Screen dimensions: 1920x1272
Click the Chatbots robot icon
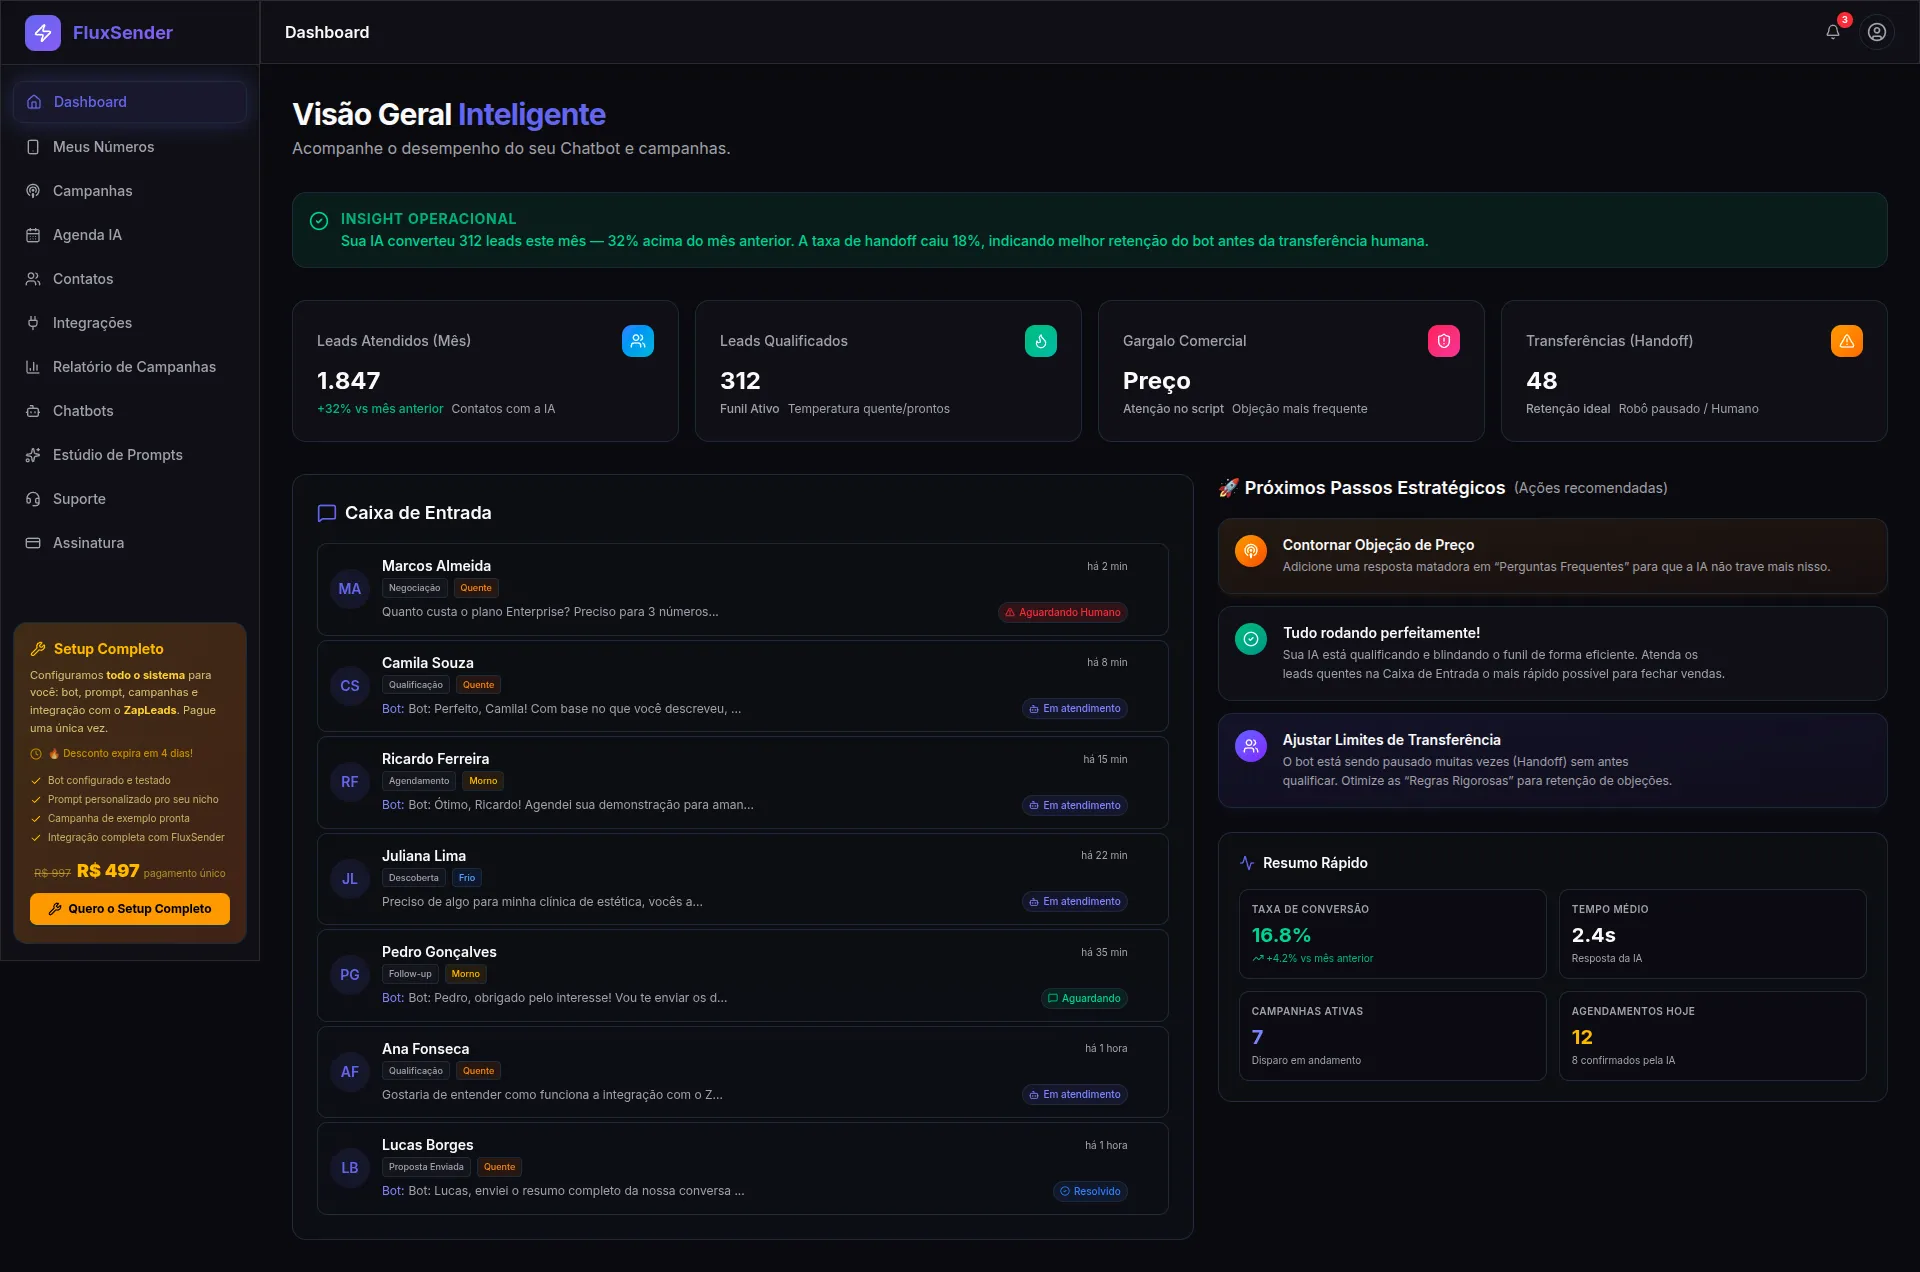point(33,410)
